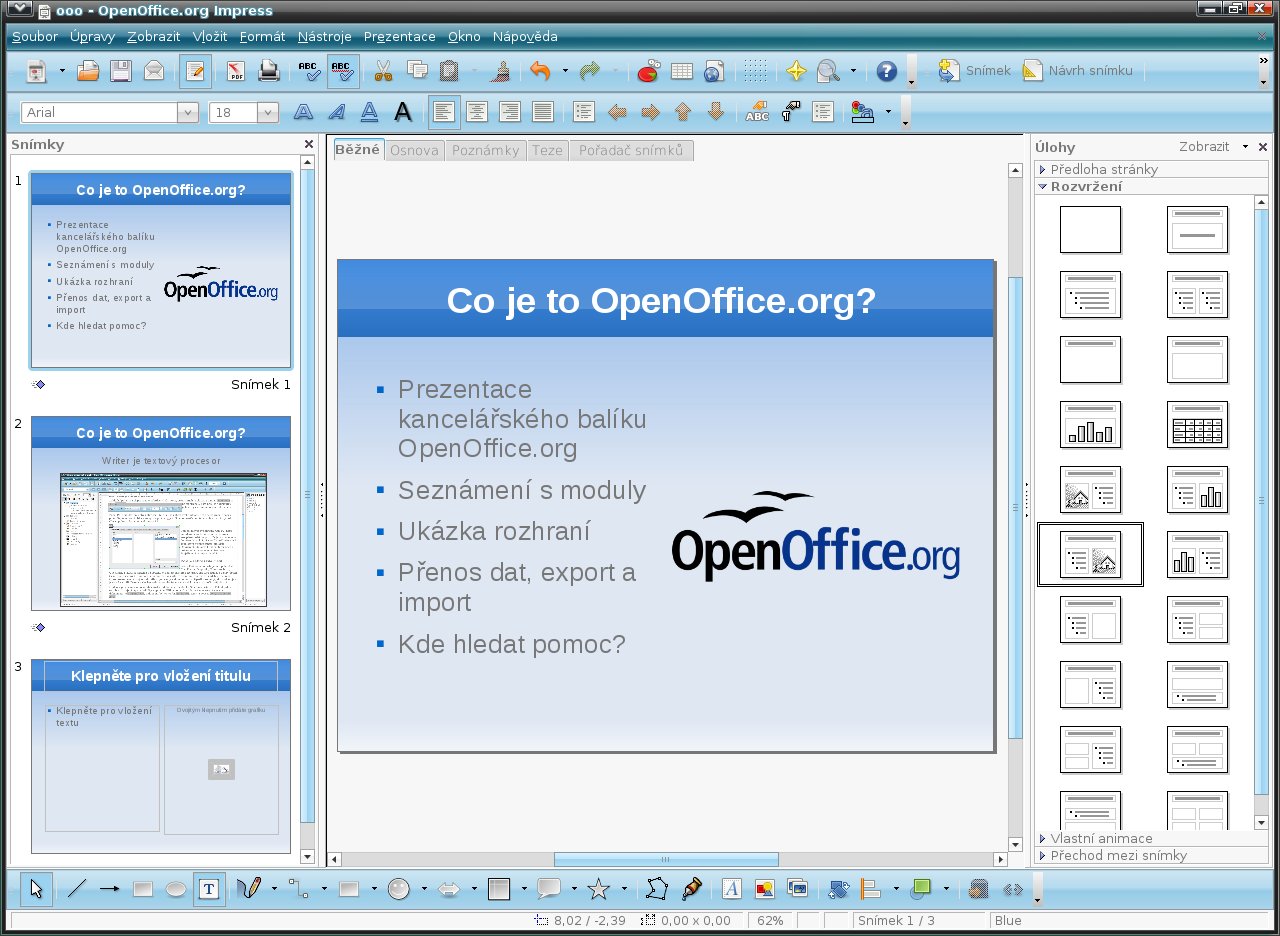The image size is (1280, 936).
Task: Copy selection to clipboard icon
Action: point(416,71)
